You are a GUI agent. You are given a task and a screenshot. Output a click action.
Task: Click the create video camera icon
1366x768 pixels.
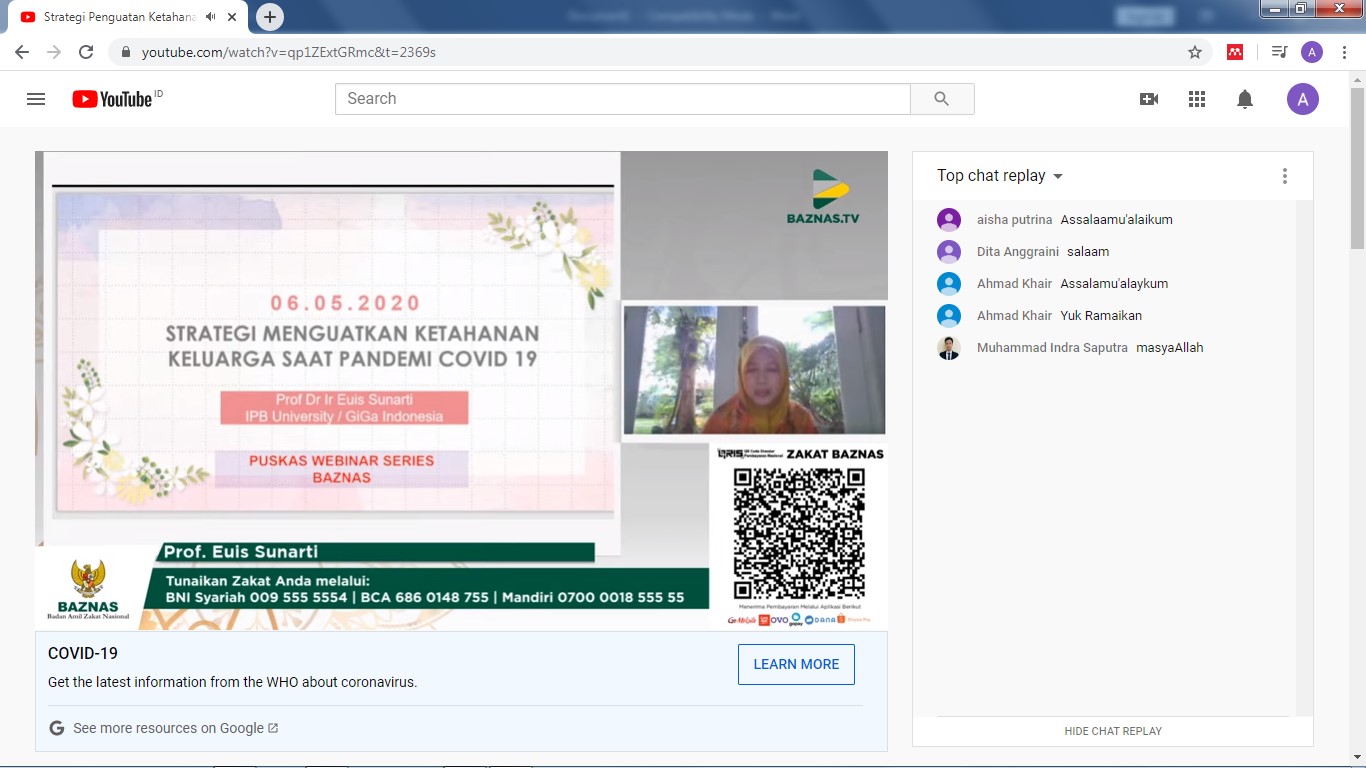coord(1149,99)
